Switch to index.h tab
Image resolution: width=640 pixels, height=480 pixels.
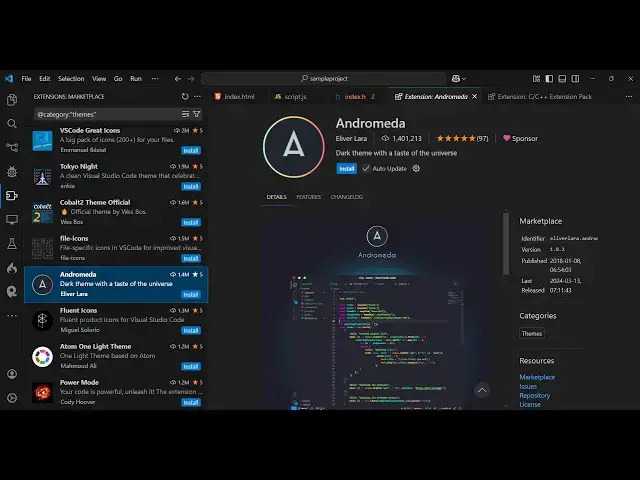pyautogui.click(x=355, y=96)
